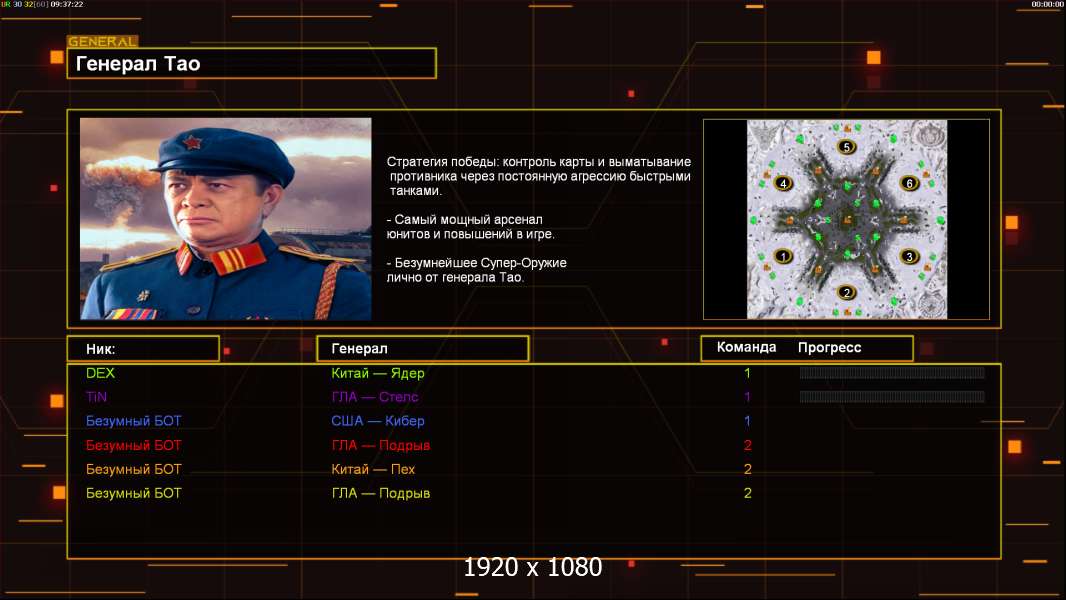
Task: Click the snowy map preview thumbnail
Action: click(847, 219)
